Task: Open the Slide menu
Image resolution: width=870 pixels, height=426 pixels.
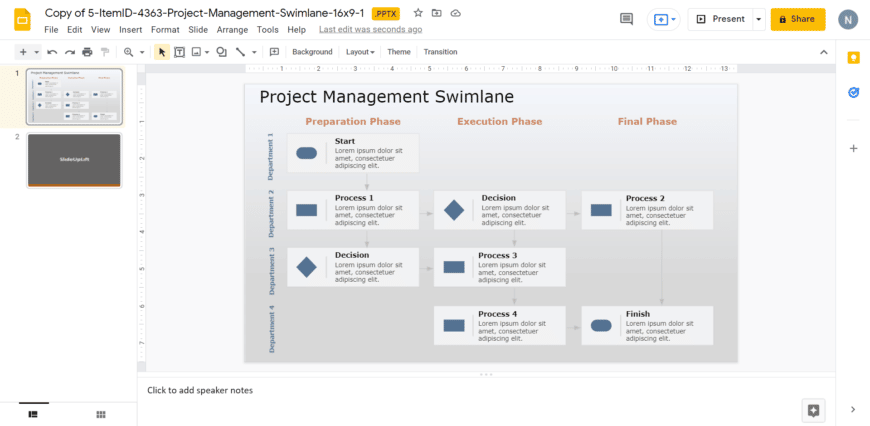Action: [x=198, y=29]
